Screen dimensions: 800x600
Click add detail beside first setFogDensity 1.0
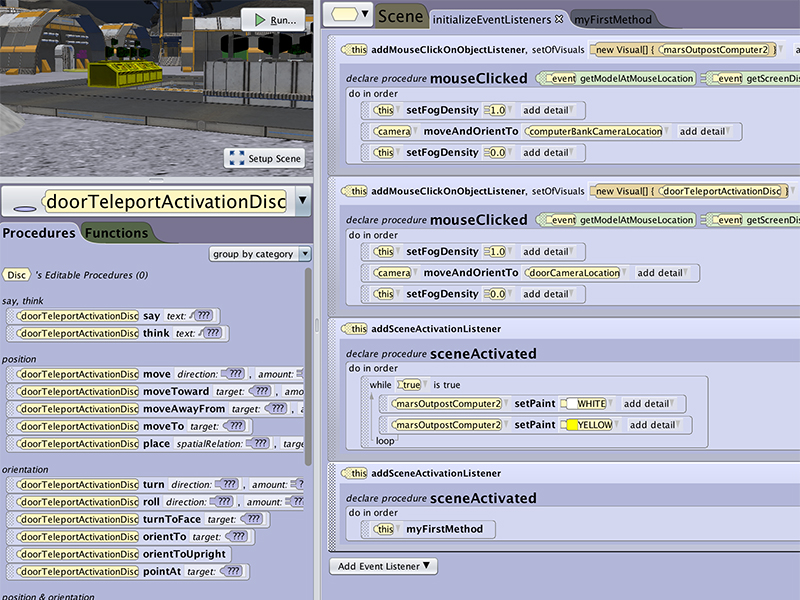(549, 110)
